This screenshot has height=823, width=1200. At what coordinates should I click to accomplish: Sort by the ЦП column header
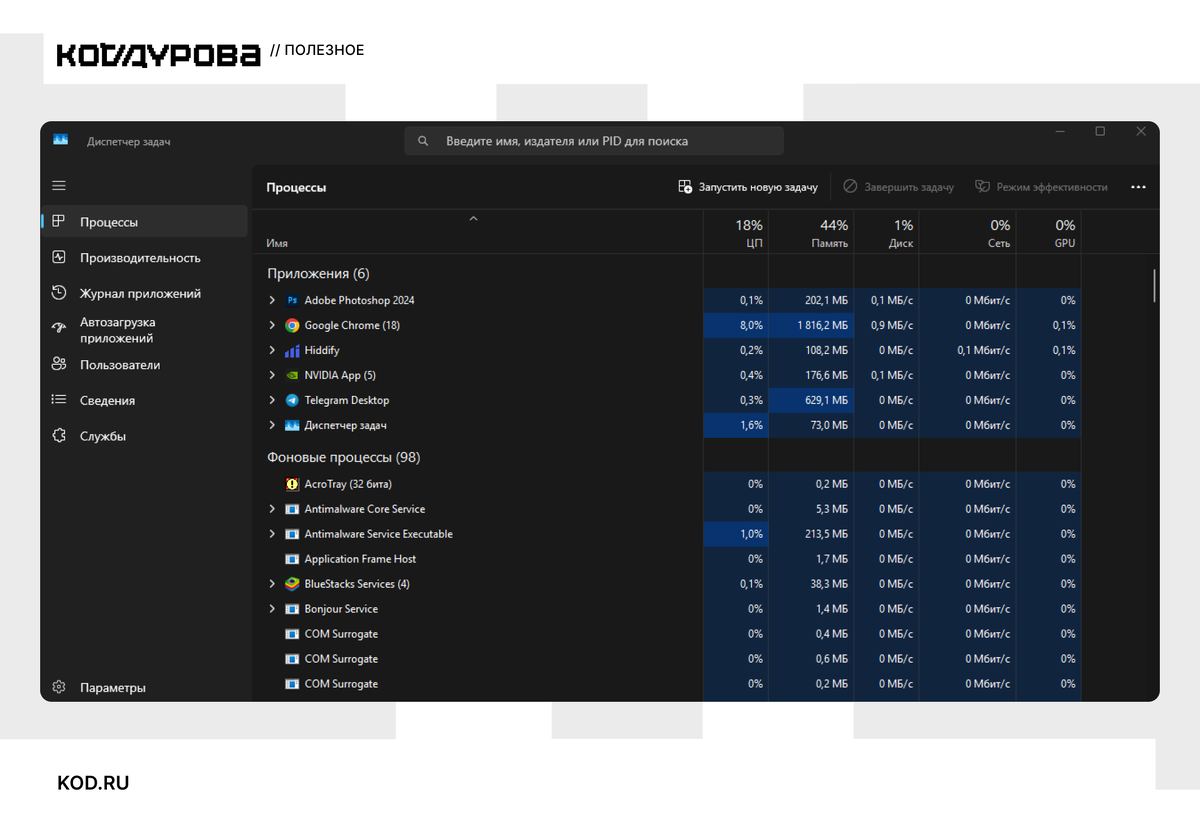(x=736, y=233)
